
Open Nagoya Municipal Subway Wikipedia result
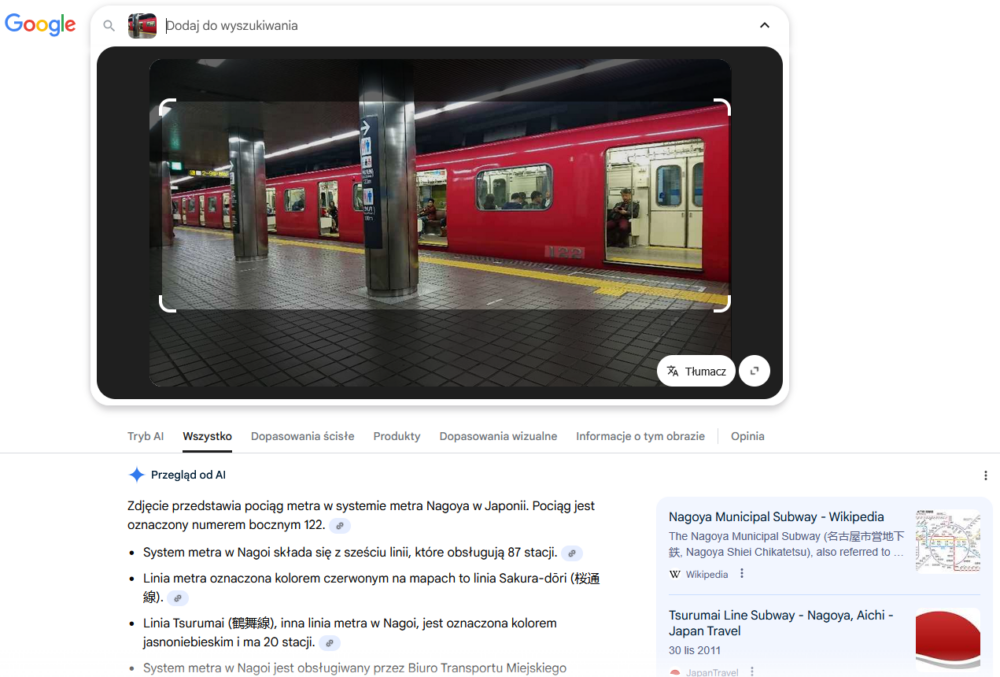(776, 517)
